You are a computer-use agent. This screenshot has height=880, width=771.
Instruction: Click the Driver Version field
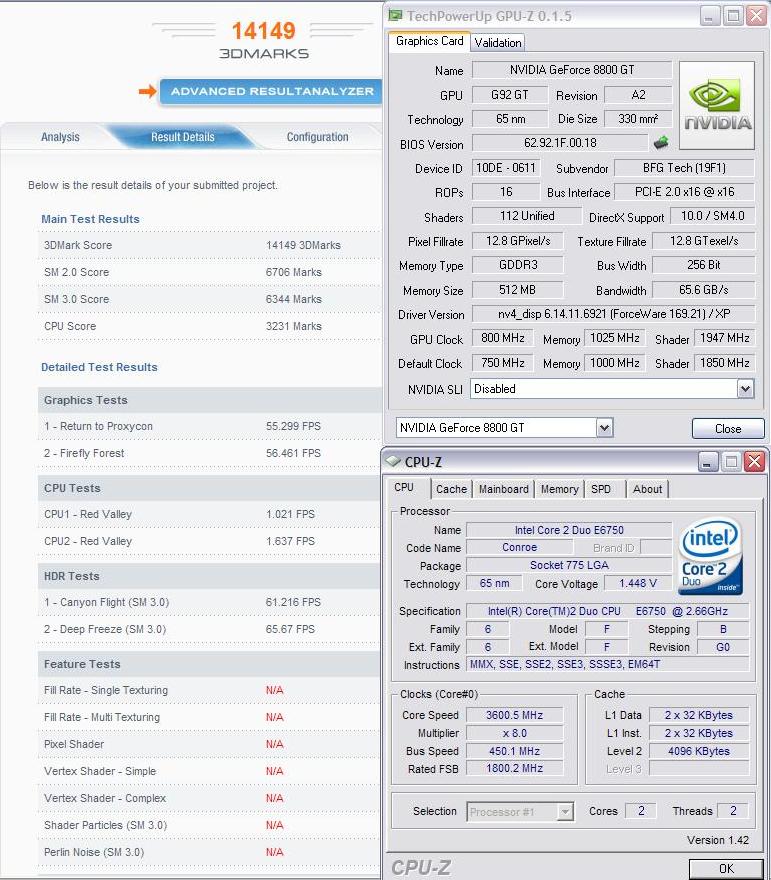pos(613,314)
